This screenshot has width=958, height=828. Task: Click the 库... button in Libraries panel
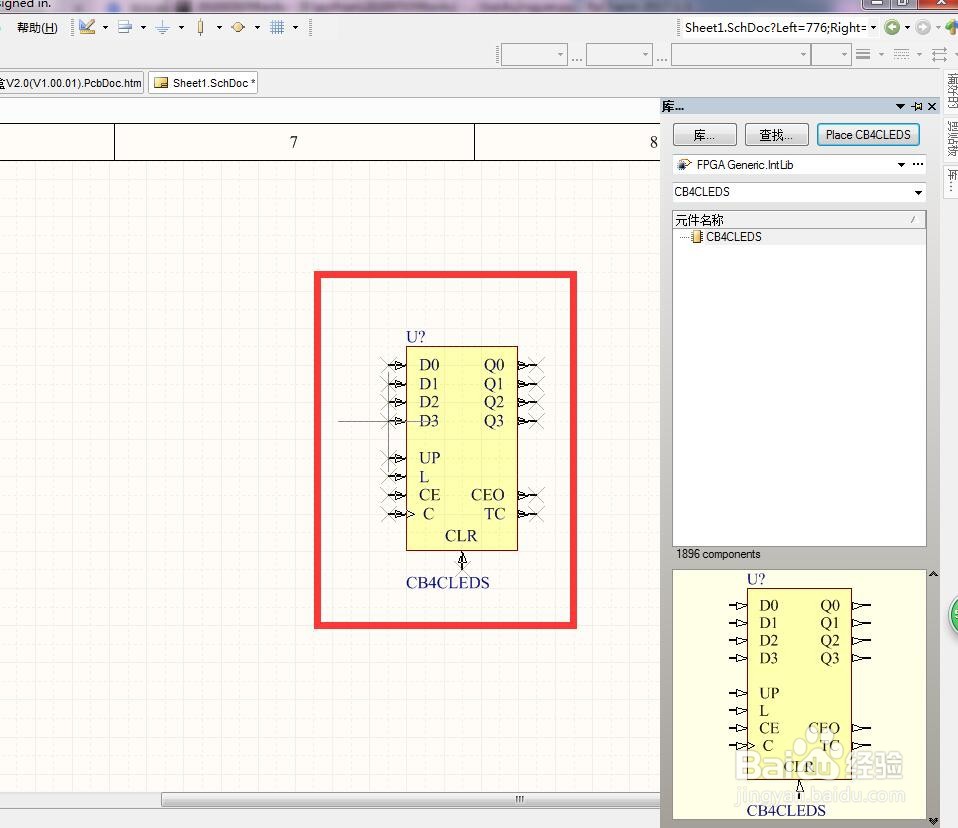tap(704, 135)
